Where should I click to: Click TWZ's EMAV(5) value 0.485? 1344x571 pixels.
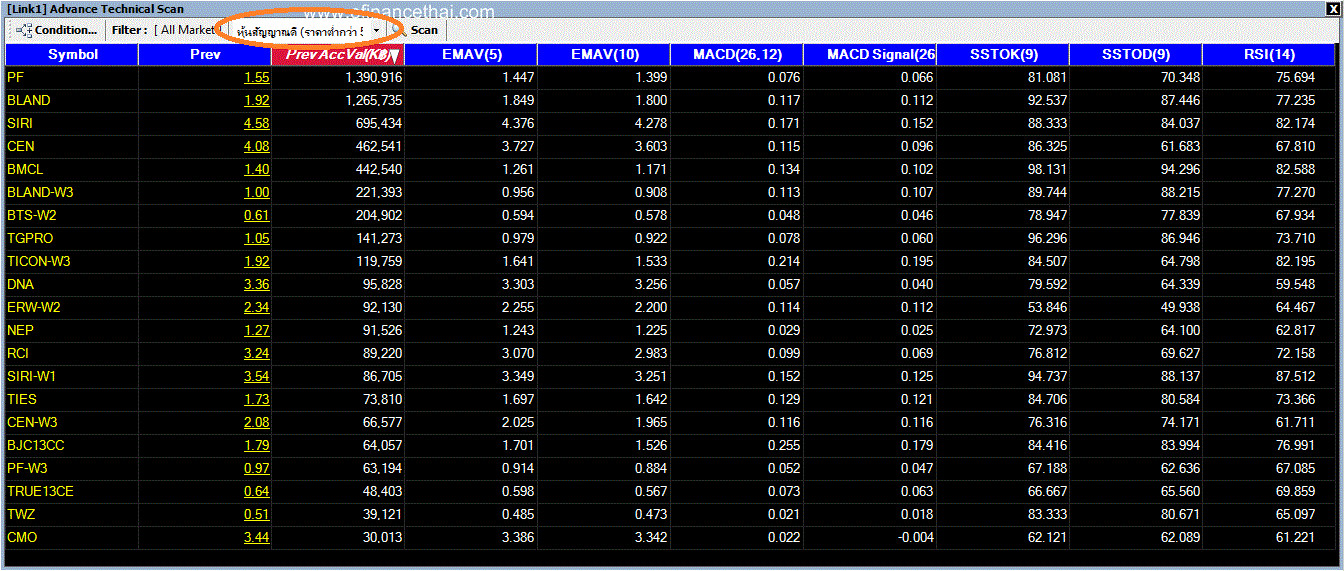click(x=518, y=514)
